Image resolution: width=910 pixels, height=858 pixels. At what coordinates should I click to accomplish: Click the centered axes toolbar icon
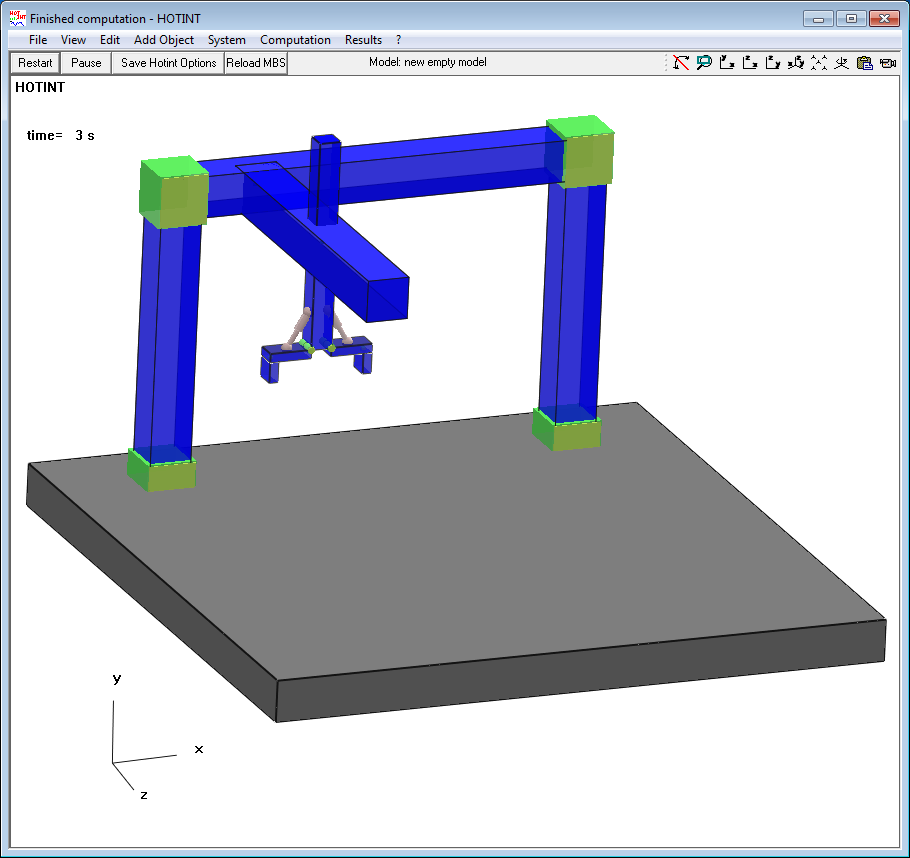pos(840,62)
